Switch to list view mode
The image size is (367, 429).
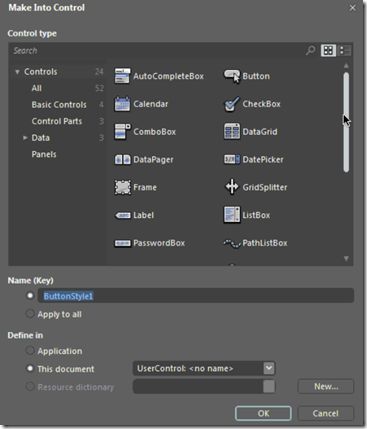345,50
